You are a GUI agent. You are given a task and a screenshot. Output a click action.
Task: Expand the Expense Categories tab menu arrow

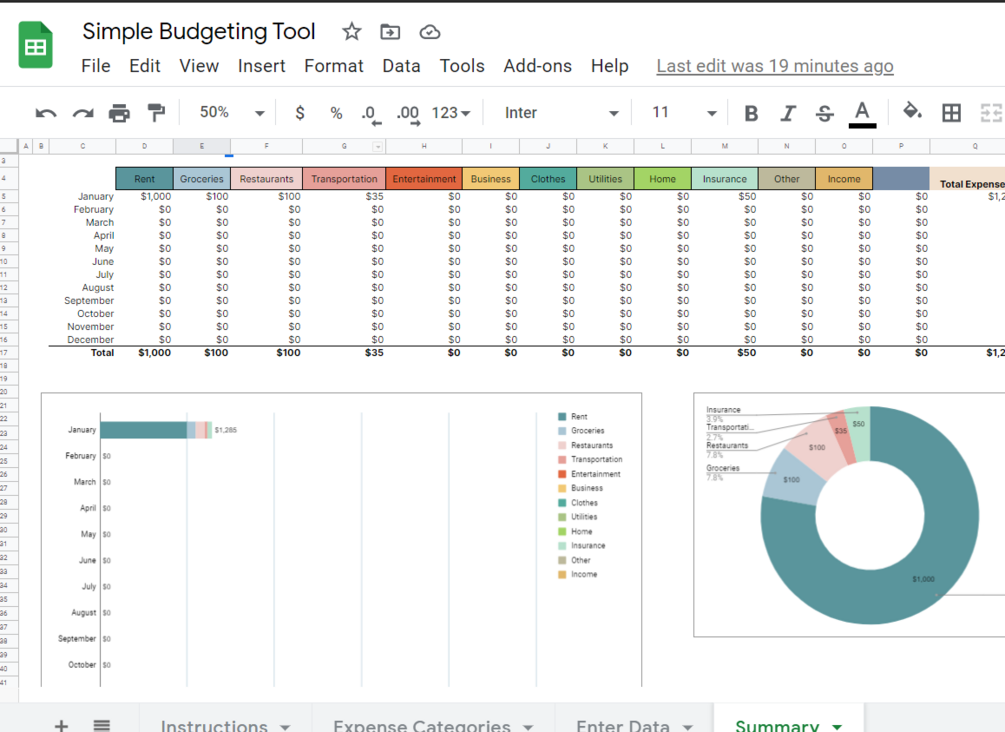pos(527,726)
